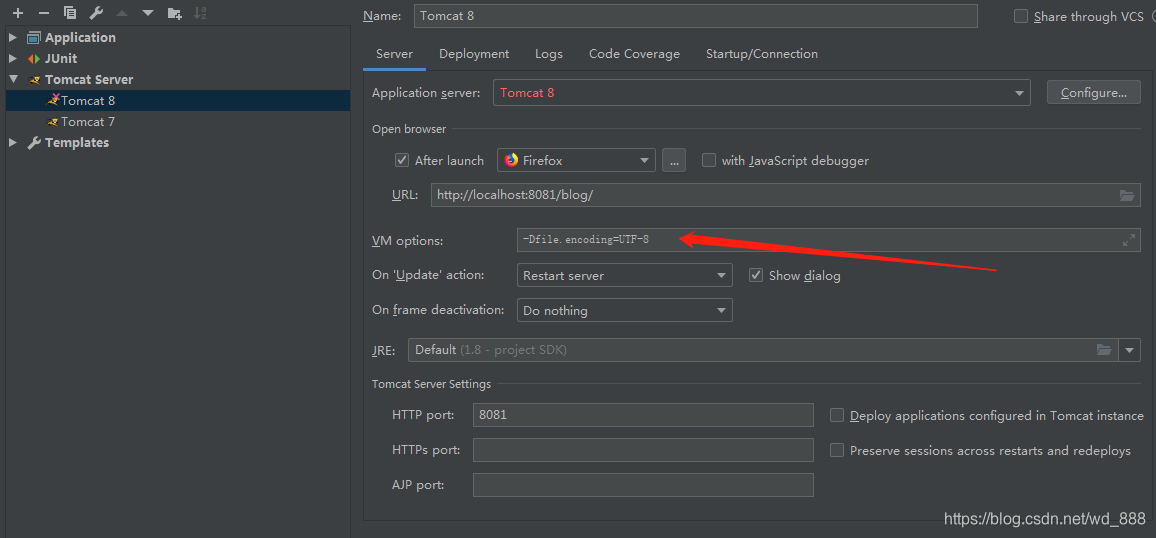Open JRE dropdown arrow
This screenshot has height=538, width=1156.
coord(1130,350)
